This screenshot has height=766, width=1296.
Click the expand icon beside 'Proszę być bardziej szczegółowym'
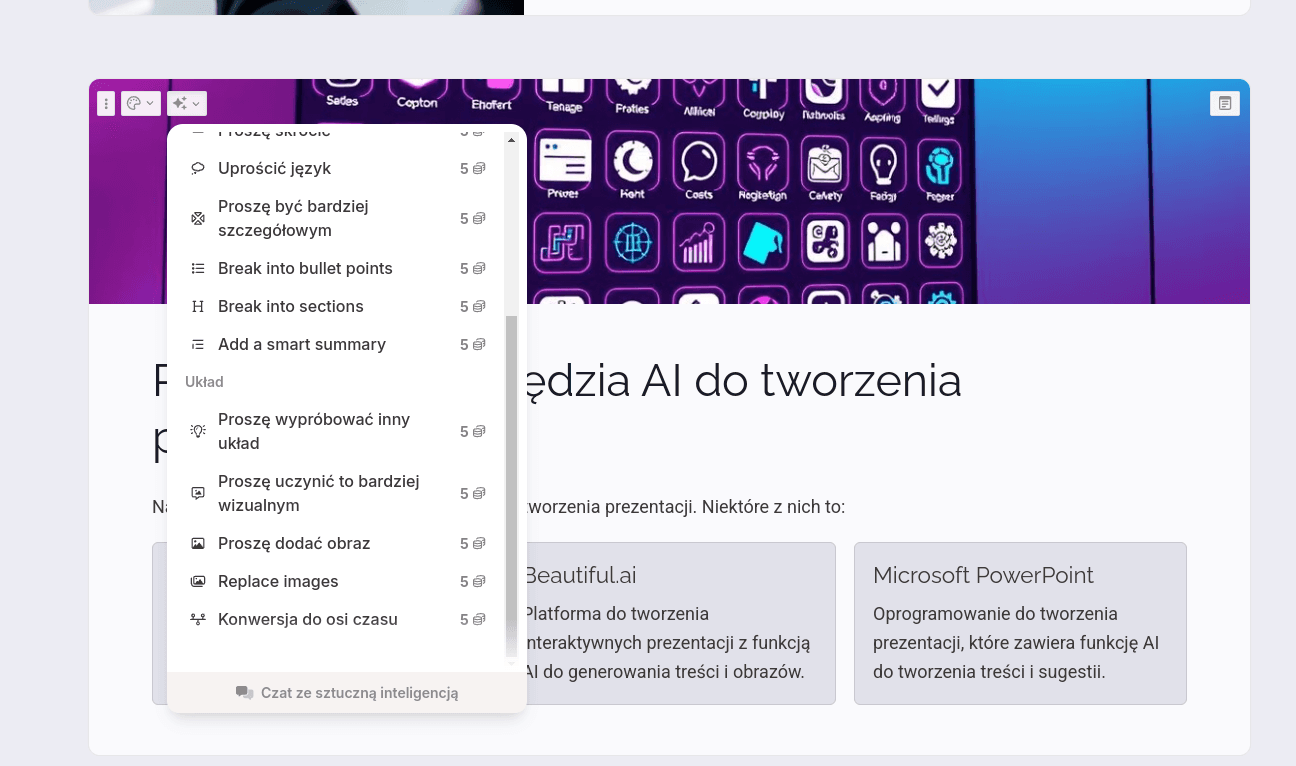click(x=198, y=218)
